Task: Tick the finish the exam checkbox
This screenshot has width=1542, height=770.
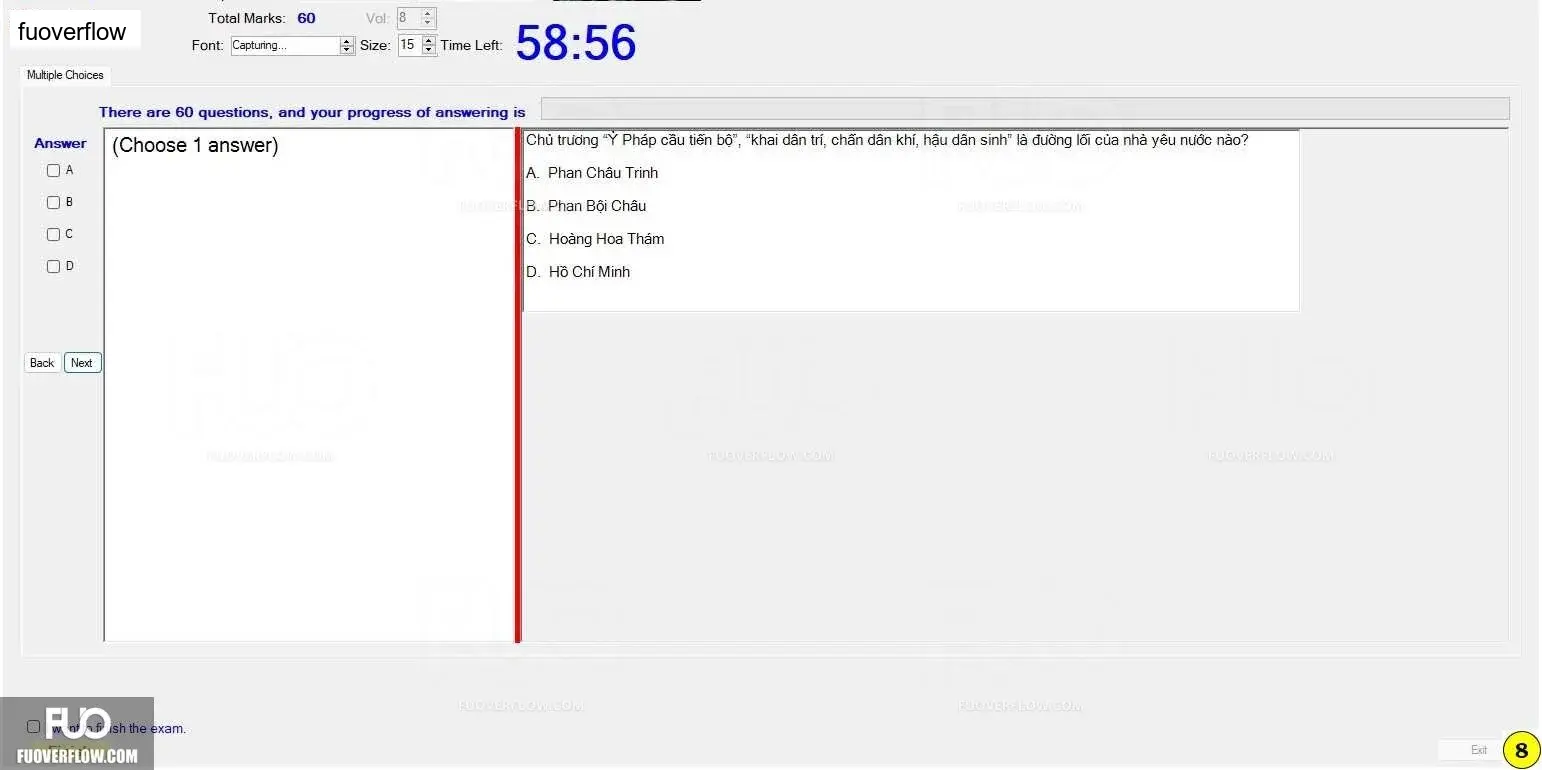Action: (x=34, y=727)
